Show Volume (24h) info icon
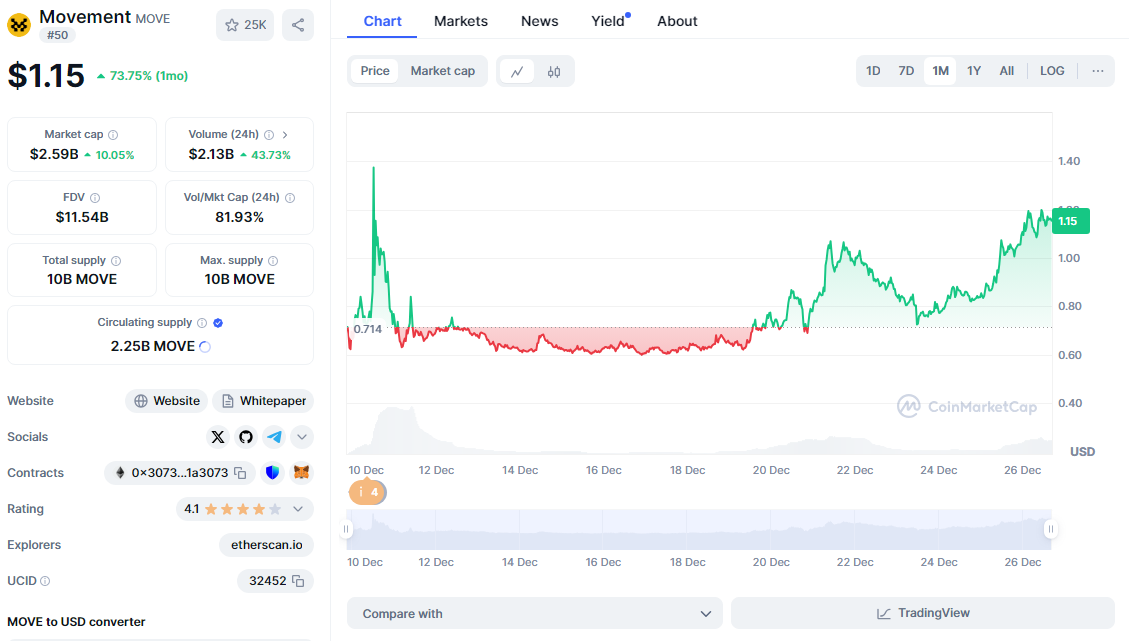The image size is (1129, 641). [269, 135]
